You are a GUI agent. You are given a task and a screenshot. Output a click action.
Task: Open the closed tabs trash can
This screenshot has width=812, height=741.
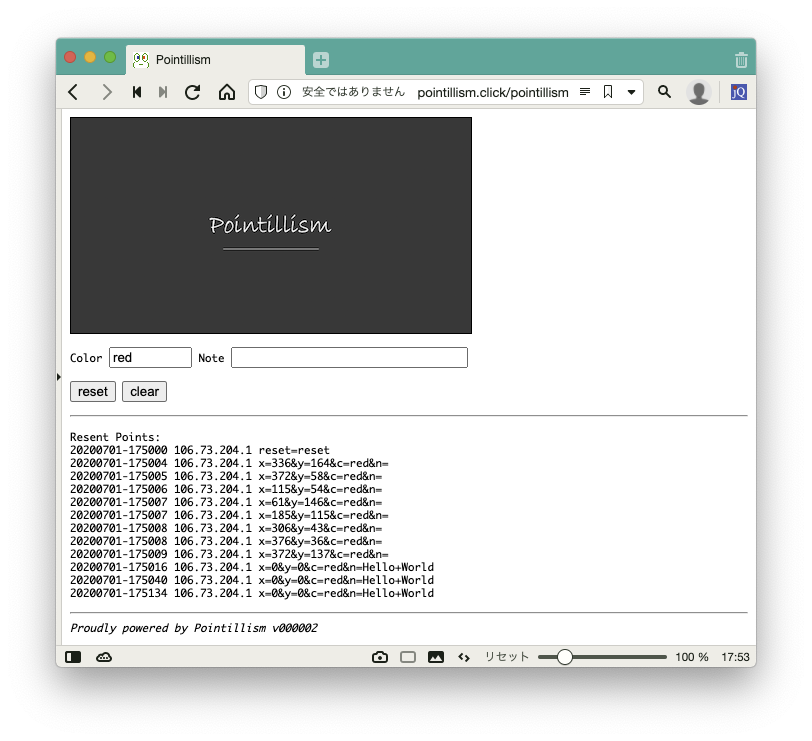click(740, 60)
